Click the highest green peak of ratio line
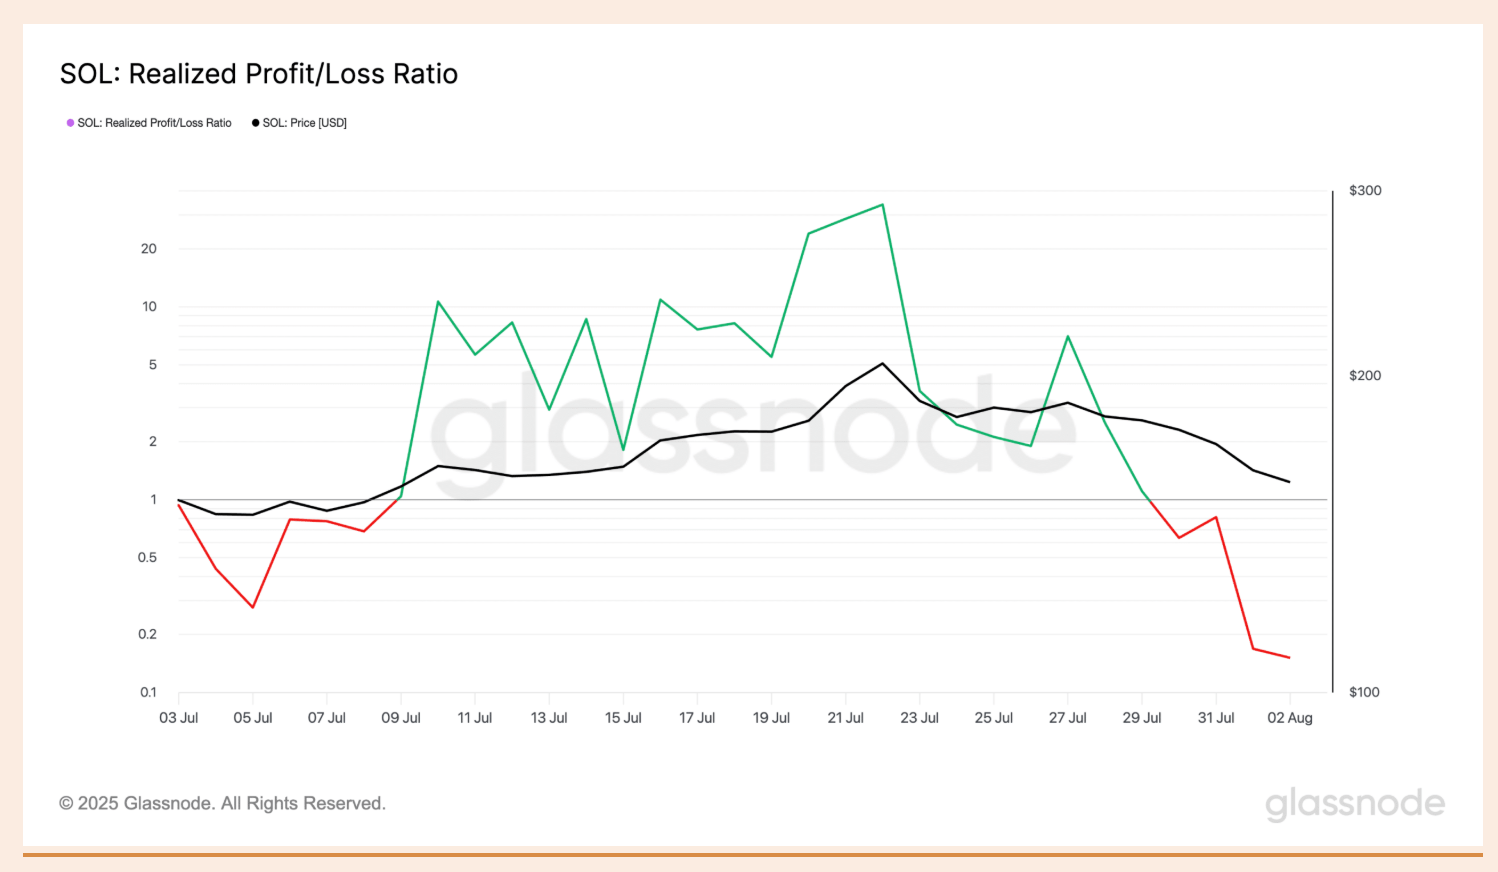Image resolution: width=1498 pixels, height=872 pixels. click(882, 205)
